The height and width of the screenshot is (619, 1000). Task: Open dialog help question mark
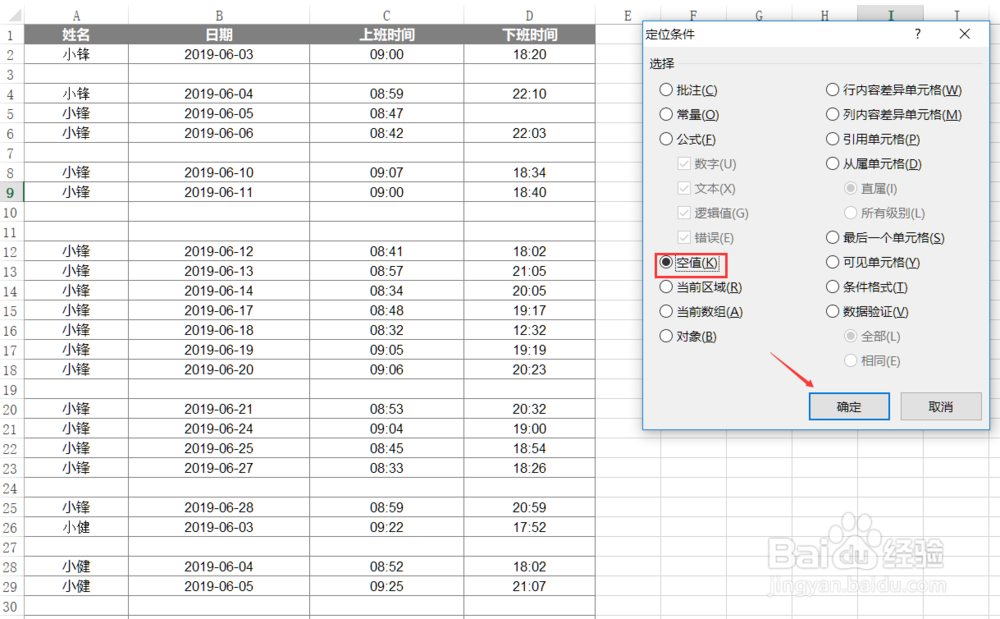click(918, 34)
